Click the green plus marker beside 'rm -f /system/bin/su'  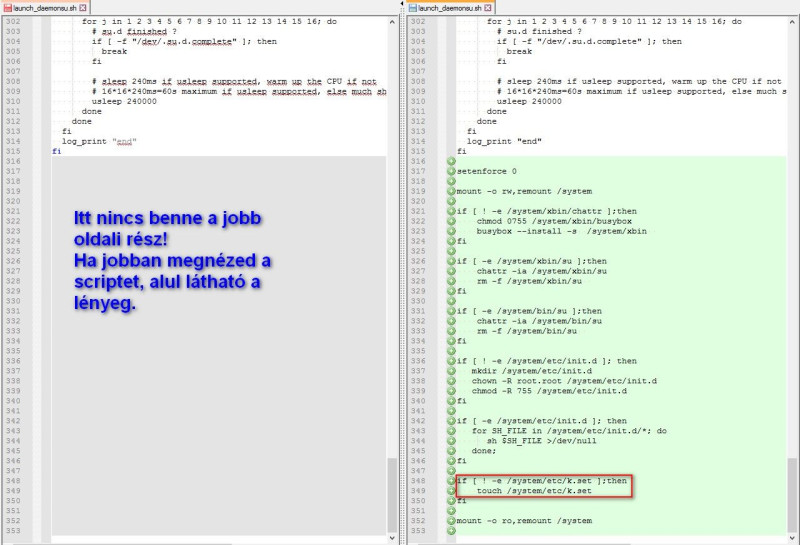(x=451, y=331)
